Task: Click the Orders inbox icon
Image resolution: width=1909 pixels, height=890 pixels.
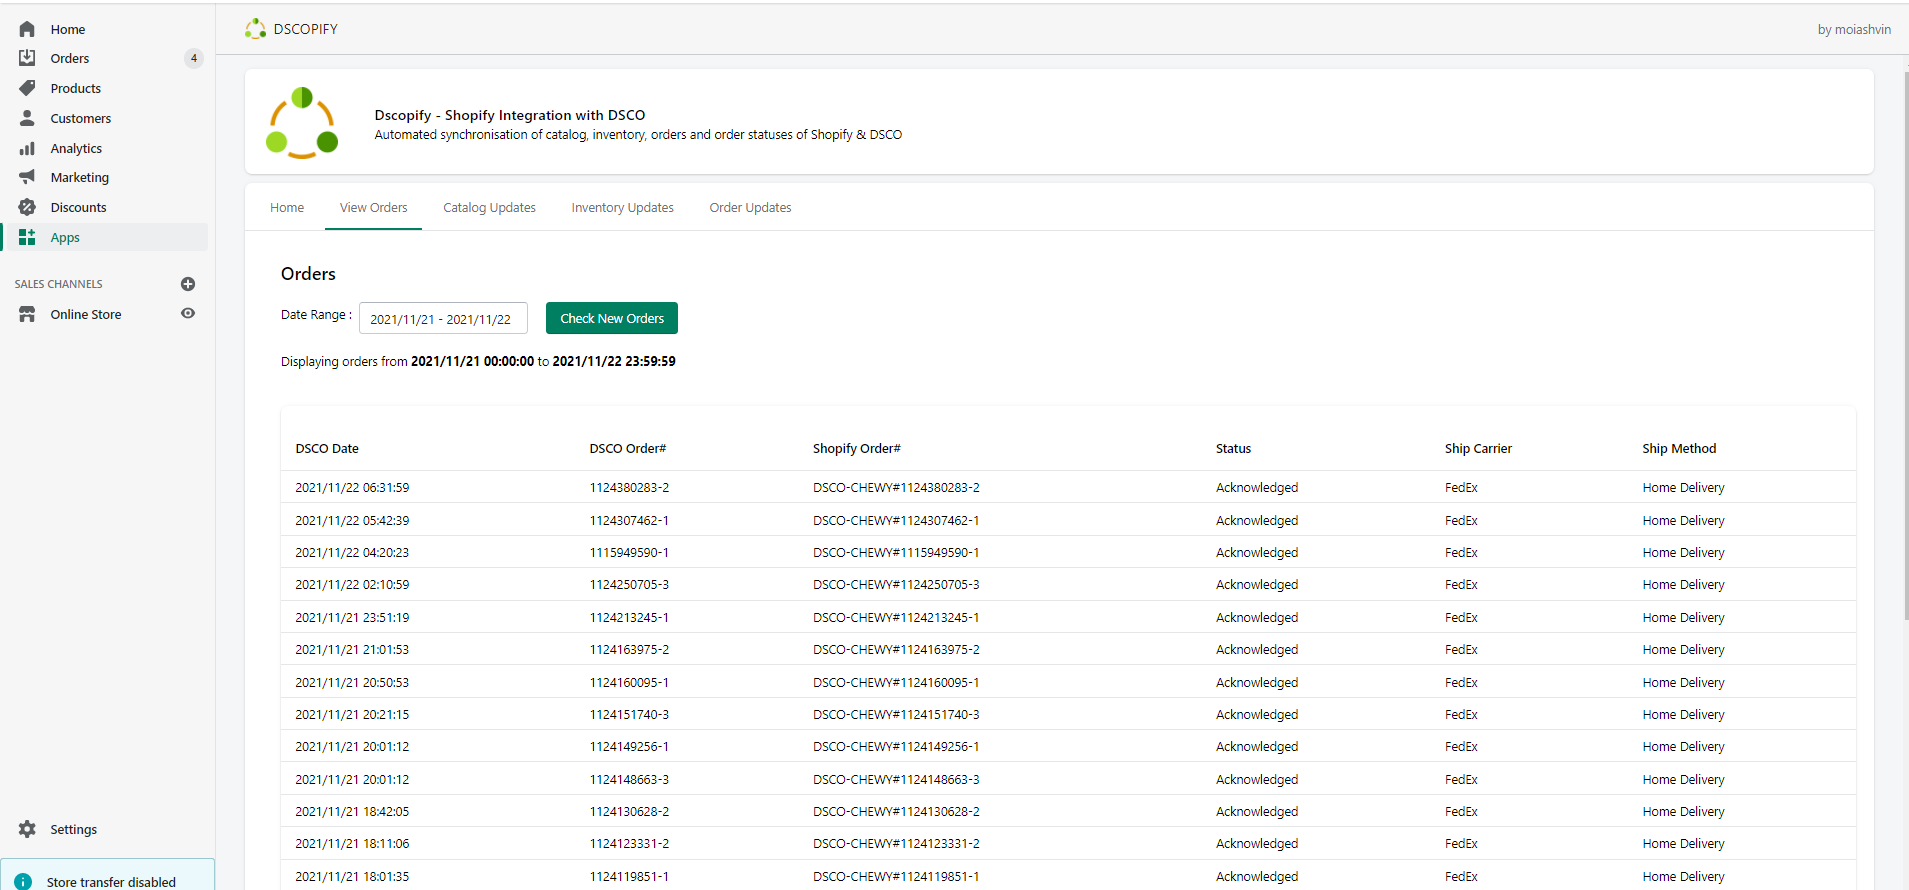Action: point(27,58)
